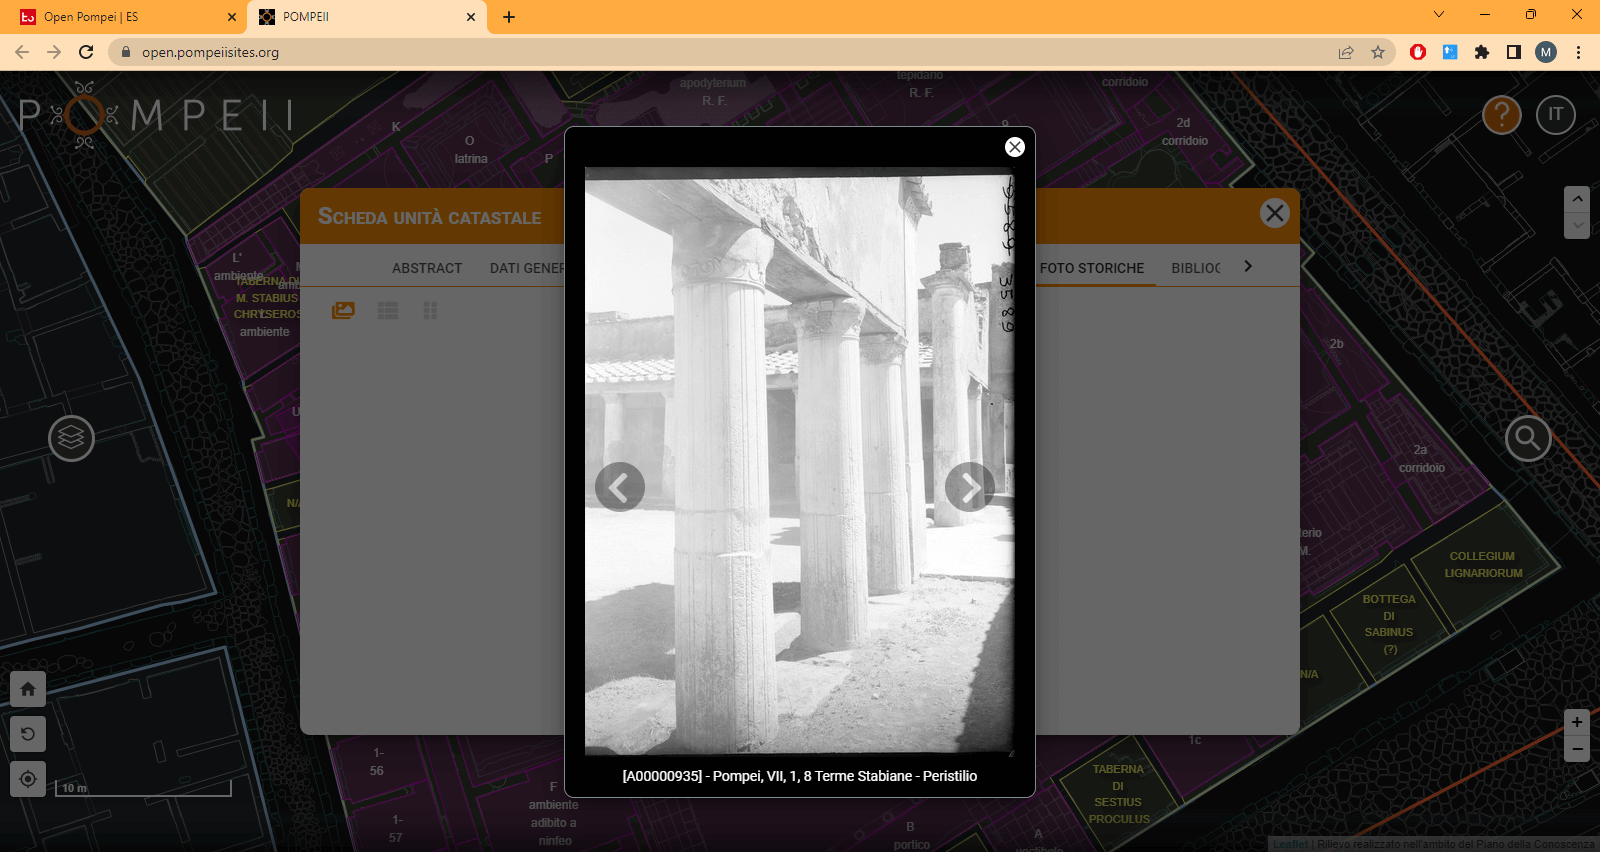Image resolution: width=1600 pixels, height=852 pixels.
Task: Open the map search tool
Action: [x=1527, y=438]
